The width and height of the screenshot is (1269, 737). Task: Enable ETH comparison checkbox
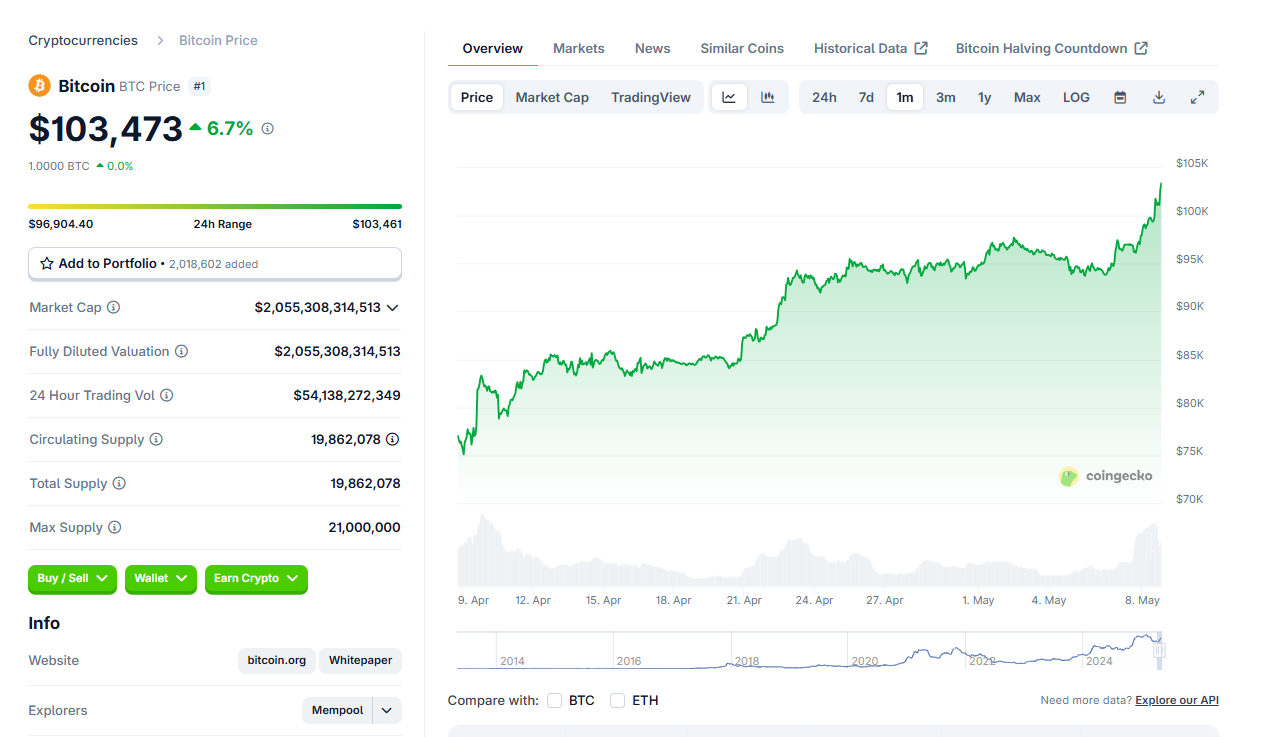click(618, 700)
